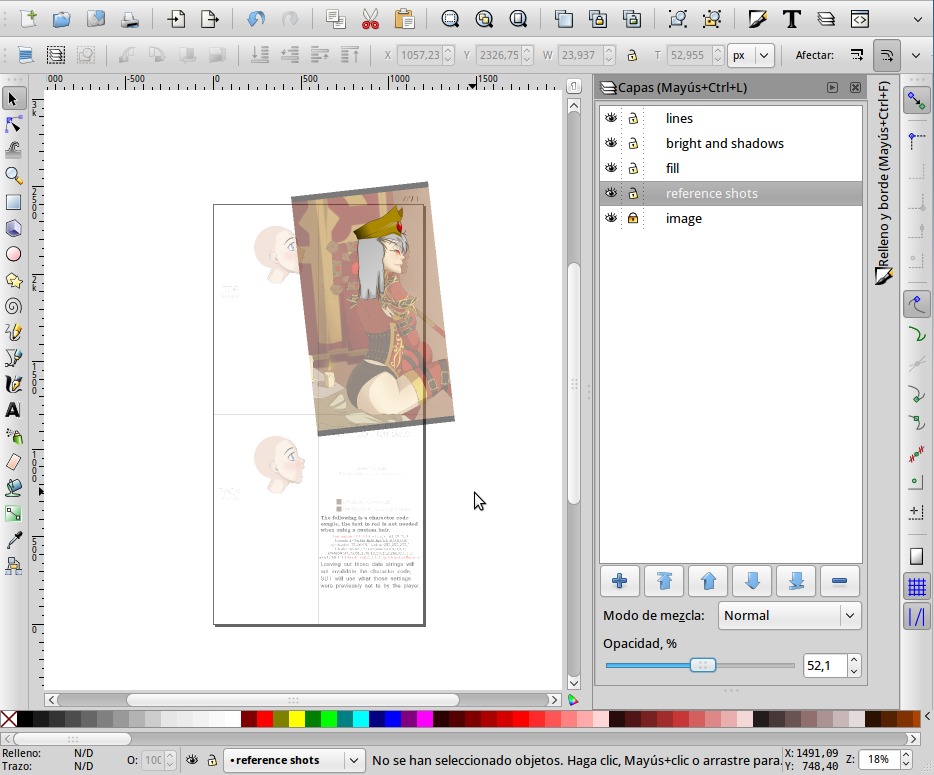Click the Cut scissors icon

tap(371, 19)
